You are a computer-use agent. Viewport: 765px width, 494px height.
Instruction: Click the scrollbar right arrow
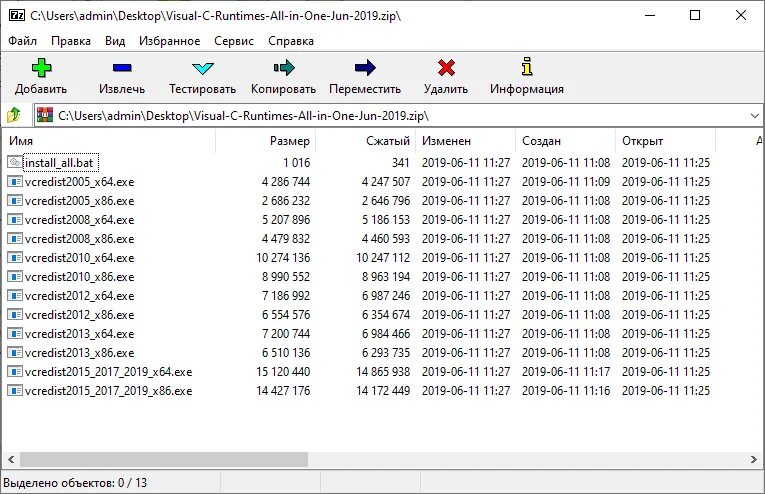[754, 459]
